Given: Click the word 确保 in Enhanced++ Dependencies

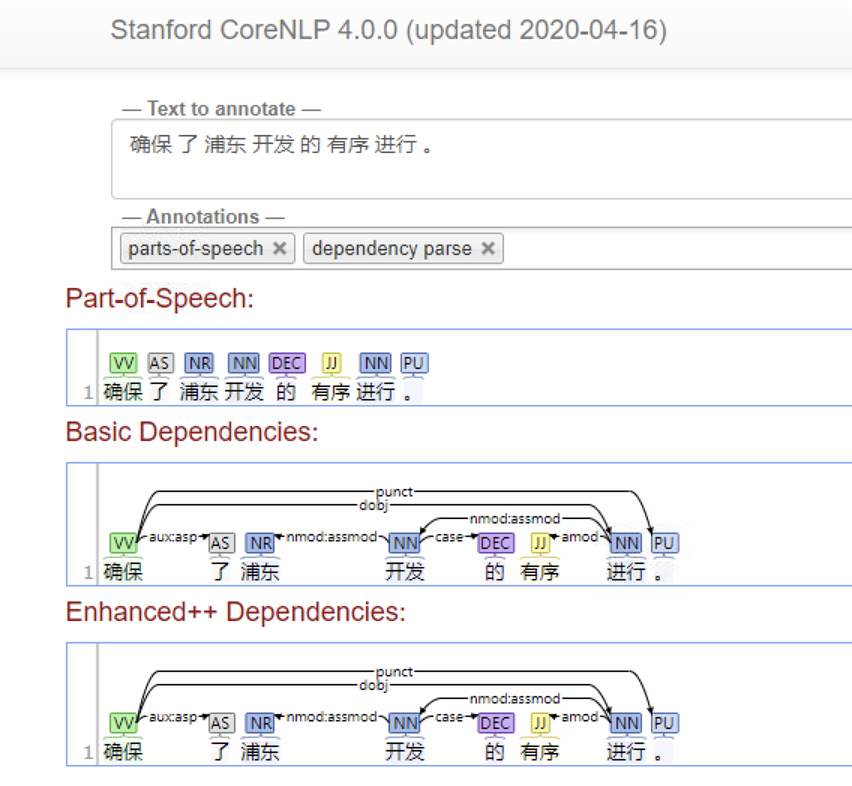Looking at the screenshot, I should click(x=123, y=751).
